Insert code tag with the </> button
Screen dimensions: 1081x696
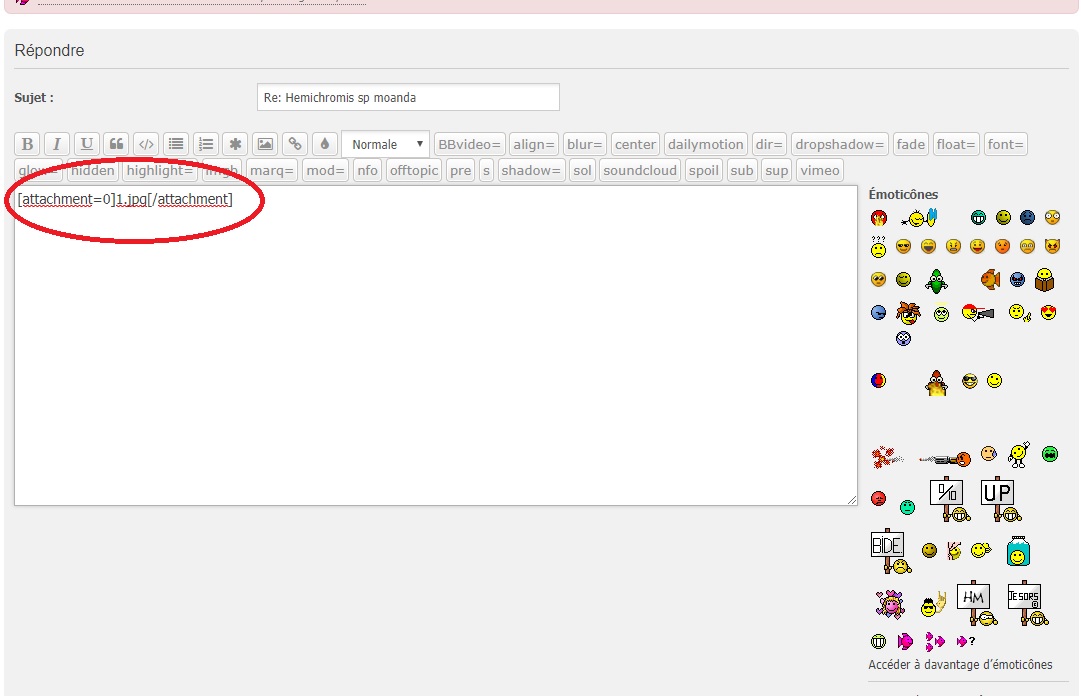point(146,144)
